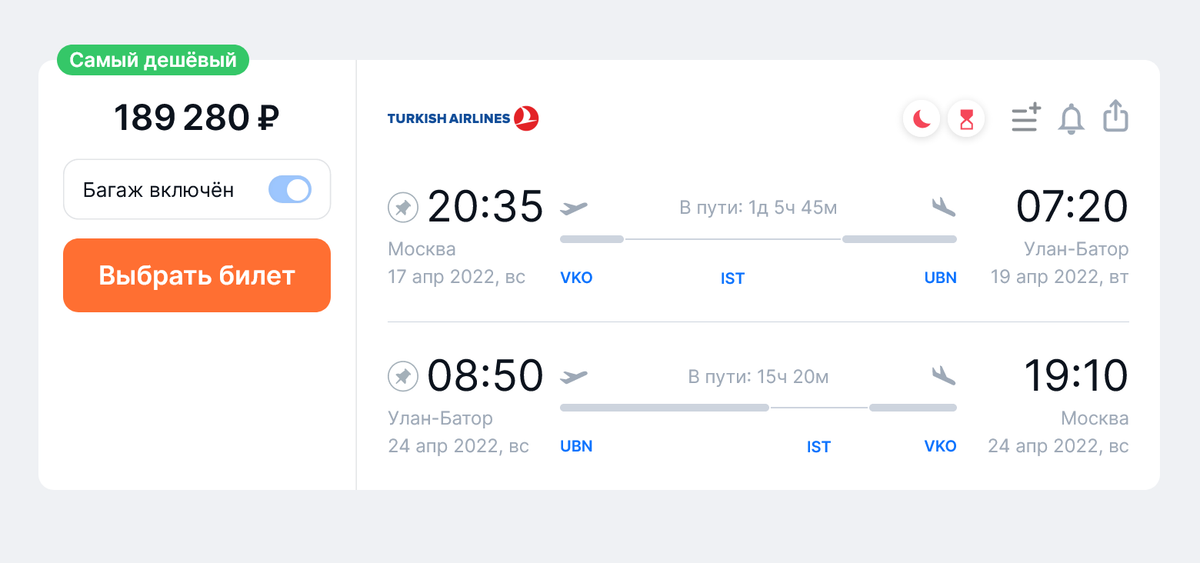The height and width of the screenshot is (563, 1200).
Task: Click the 189 280 ₽ price
Action: [x=197, y=118]
